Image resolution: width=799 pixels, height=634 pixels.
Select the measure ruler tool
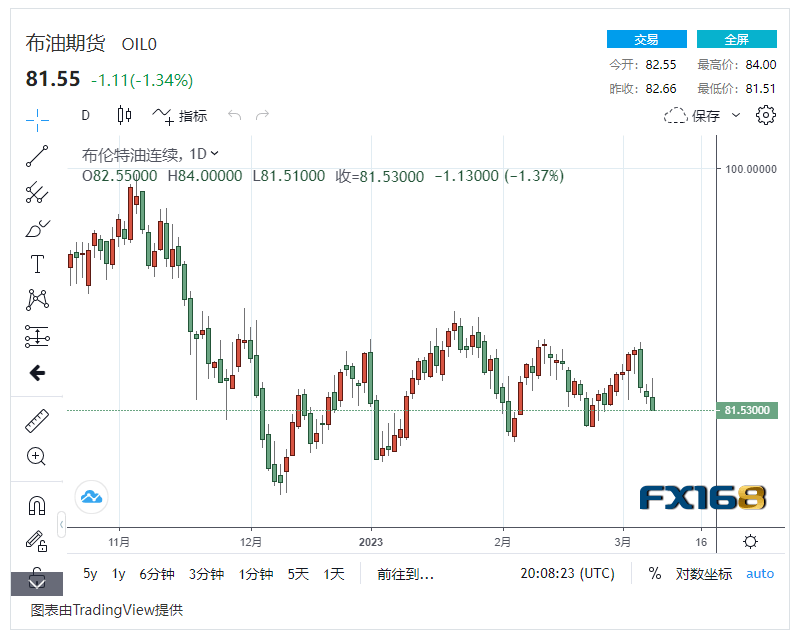(37, 421)
